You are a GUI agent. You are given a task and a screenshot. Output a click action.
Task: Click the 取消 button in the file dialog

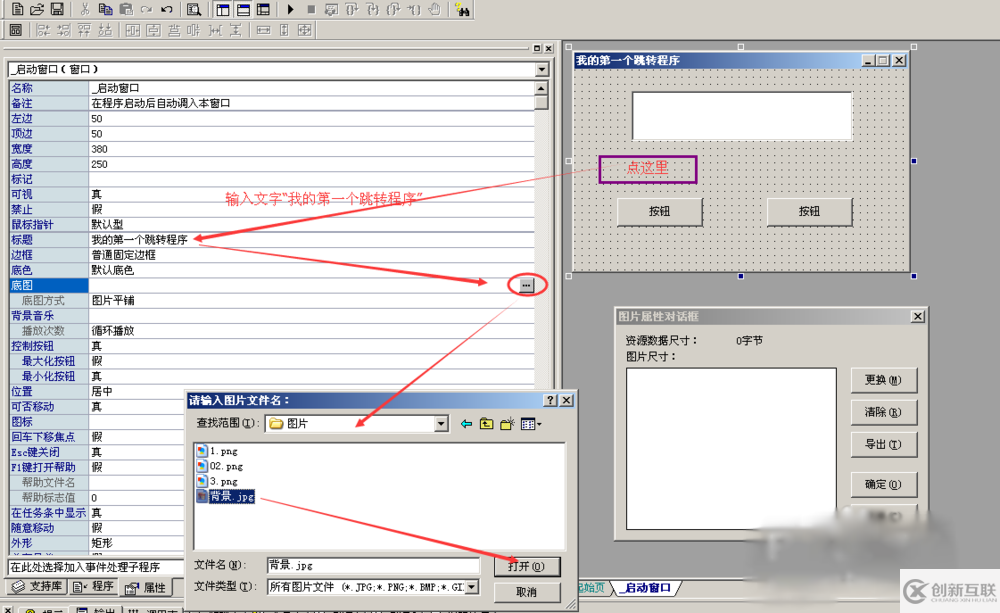point(527,592)
